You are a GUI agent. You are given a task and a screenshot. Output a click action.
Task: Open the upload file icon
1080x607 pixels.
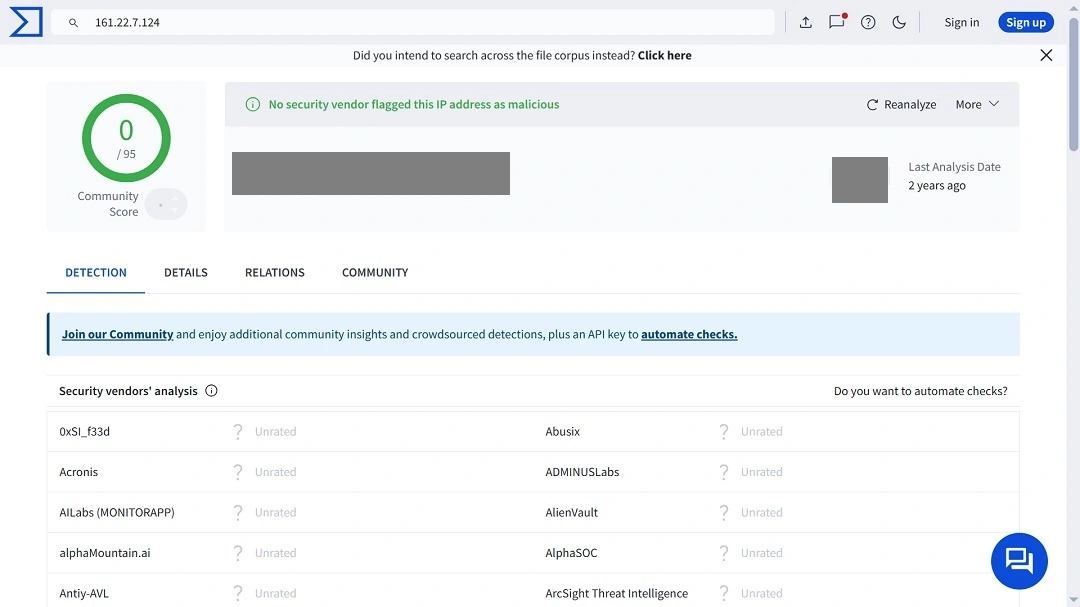[806, 21]
